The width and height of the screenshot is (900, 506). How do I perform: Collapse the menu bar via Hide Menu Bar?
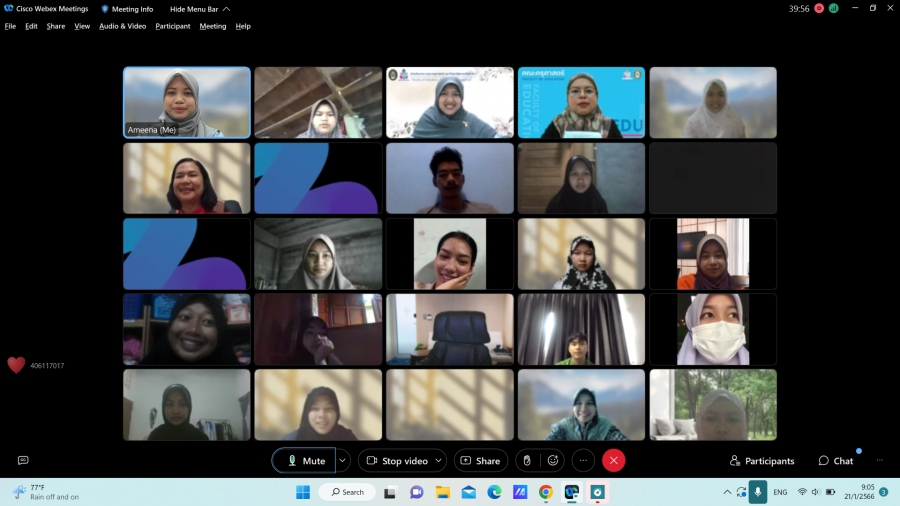tap(199, 9)
